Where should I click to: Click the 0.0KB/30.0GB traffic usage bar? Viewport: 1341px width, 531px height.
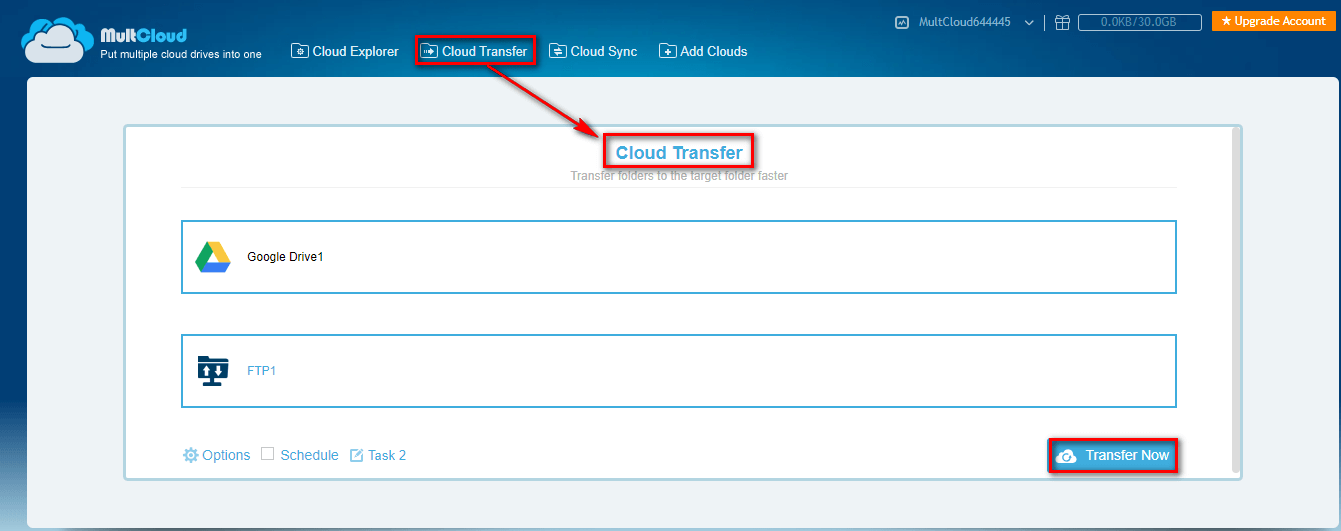coord(1140,21)
